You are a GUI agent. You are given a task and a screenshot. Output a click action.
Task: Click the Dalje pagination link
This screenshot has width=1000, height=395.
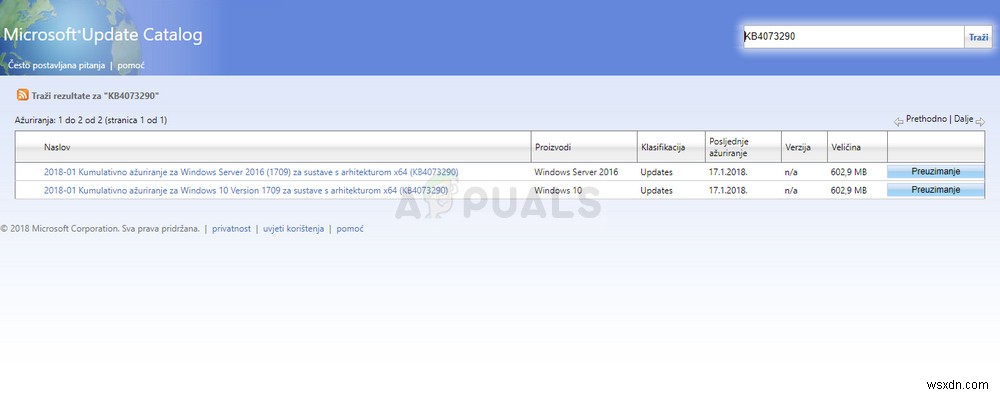click(964, 119)
